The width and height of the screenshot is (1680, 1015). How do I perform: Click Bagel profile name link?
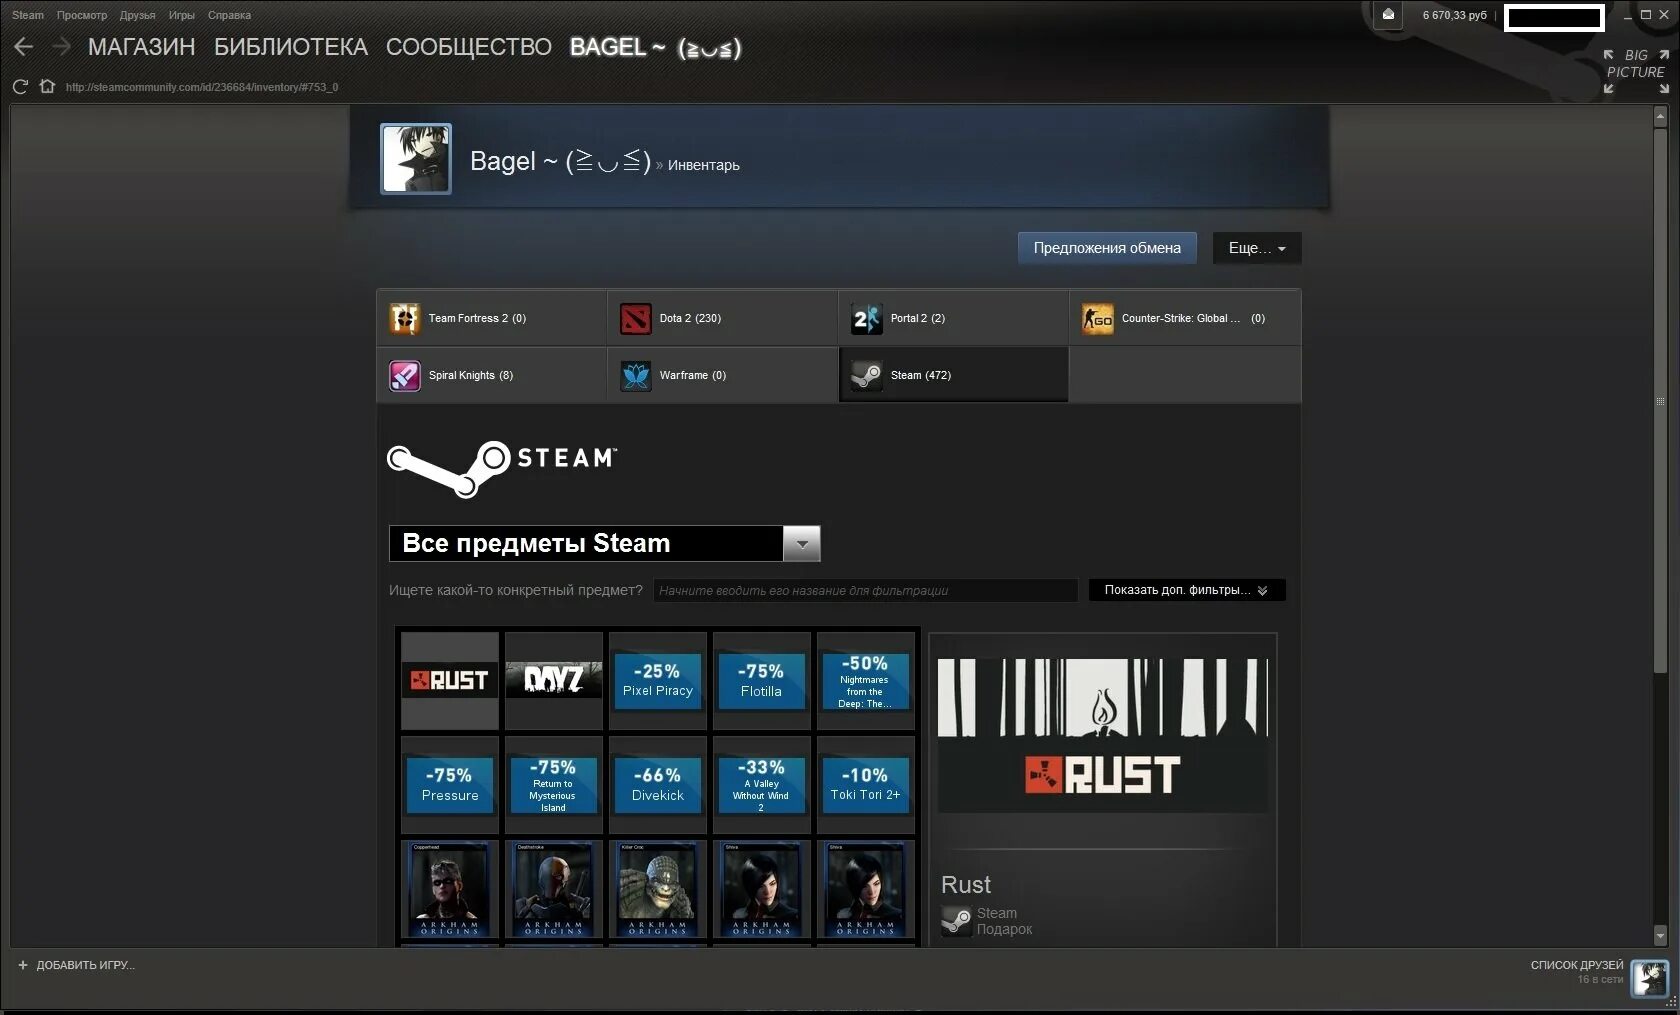point(560,161)
